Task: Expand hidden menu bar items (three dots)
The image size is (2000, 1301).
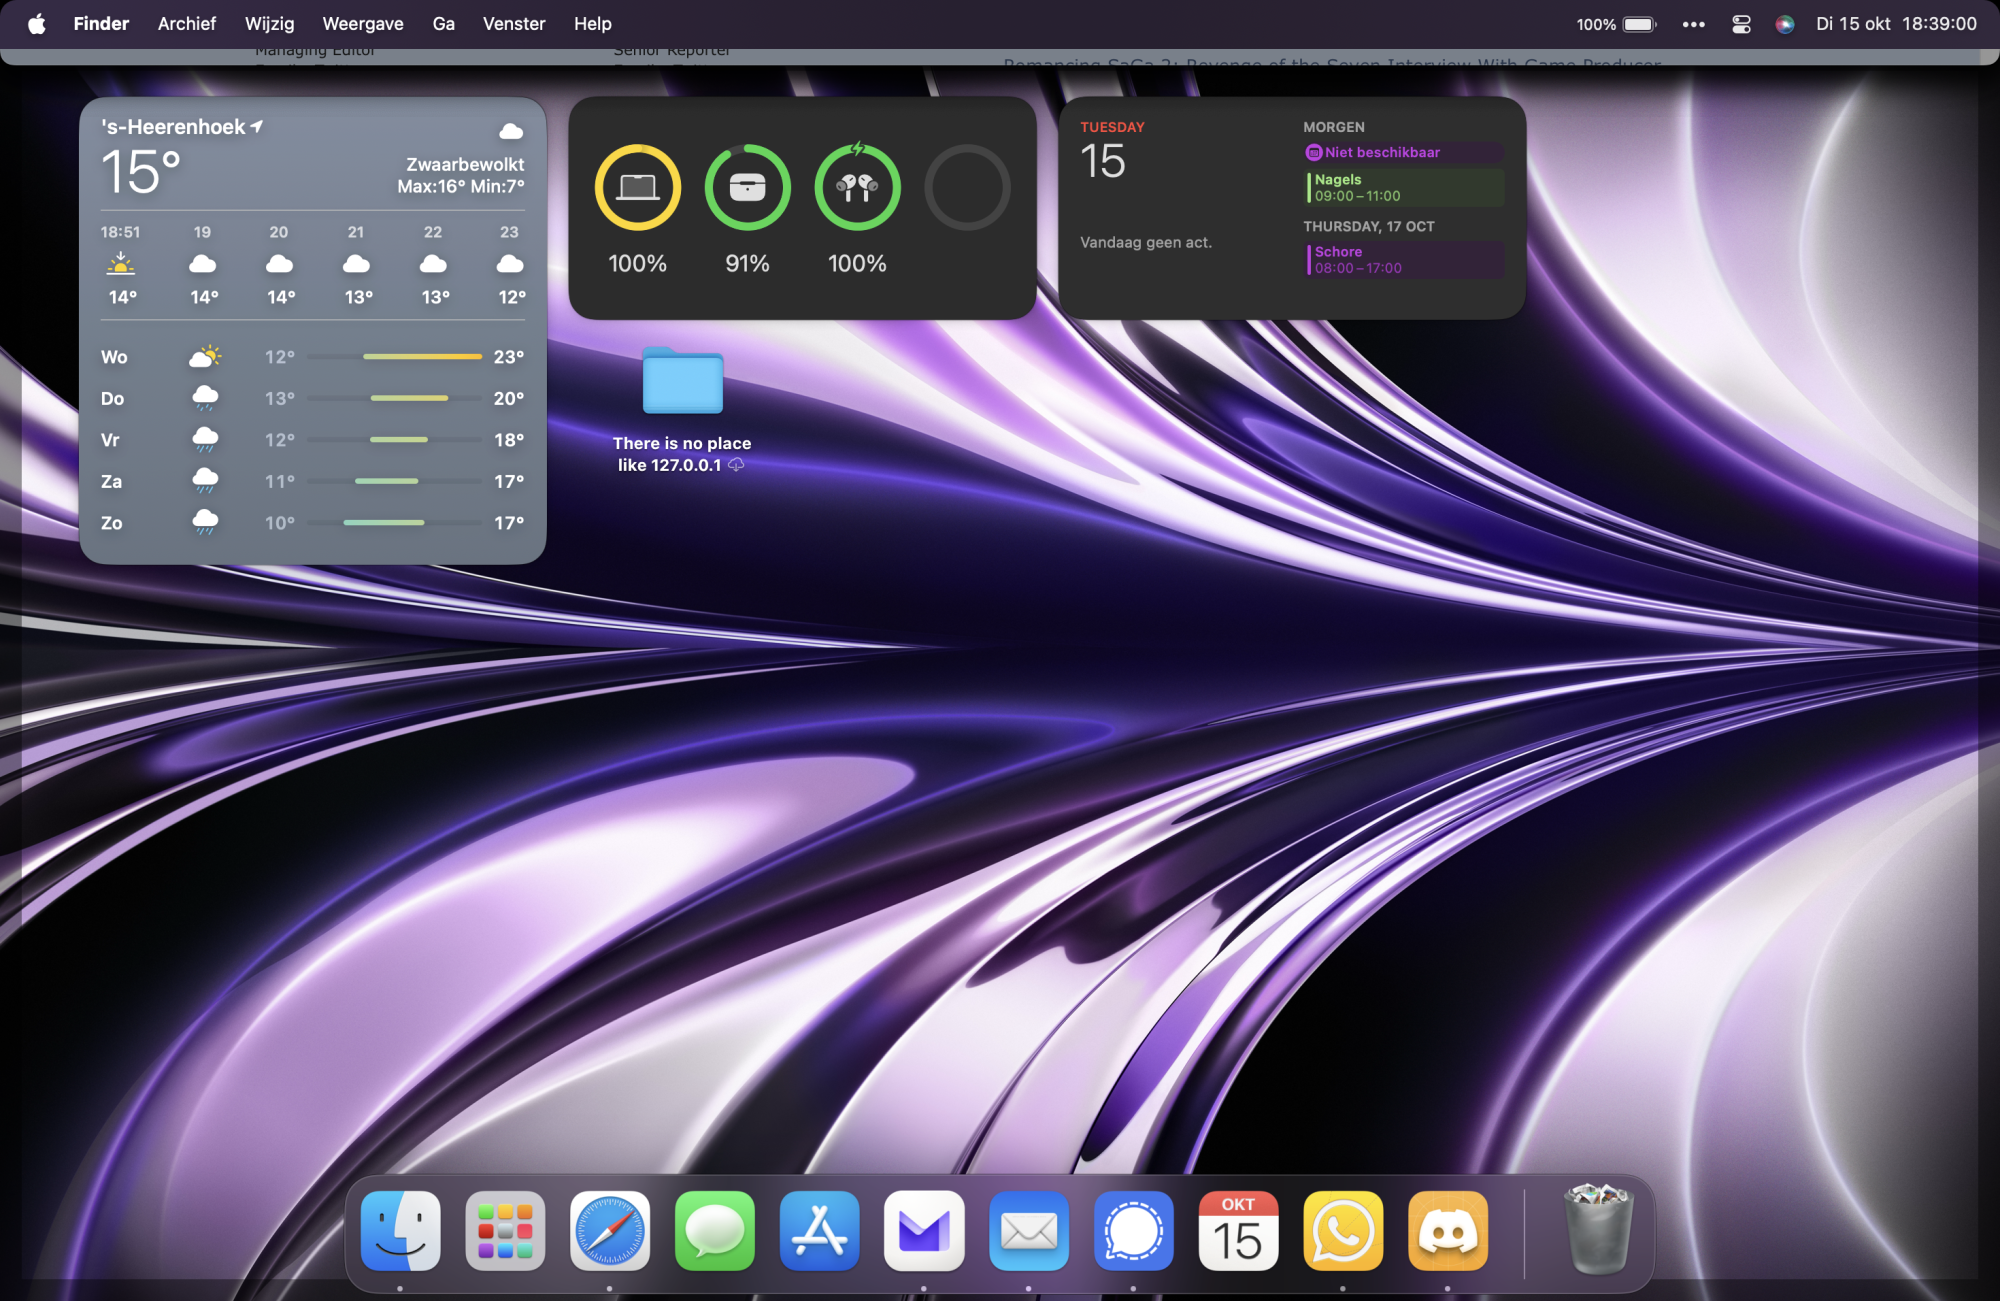Action: click(x=1693, y=24)
